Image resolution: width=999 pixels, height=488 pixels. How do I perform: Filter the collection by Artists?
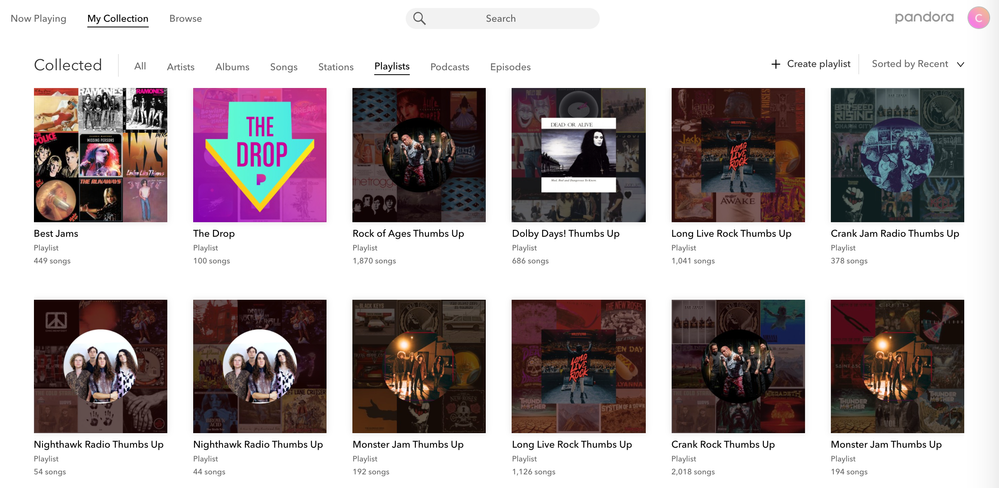(181, 67)
